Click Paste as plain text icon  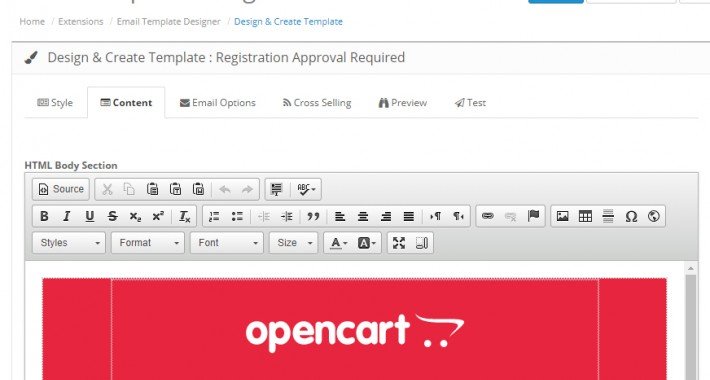coord(175,189)
